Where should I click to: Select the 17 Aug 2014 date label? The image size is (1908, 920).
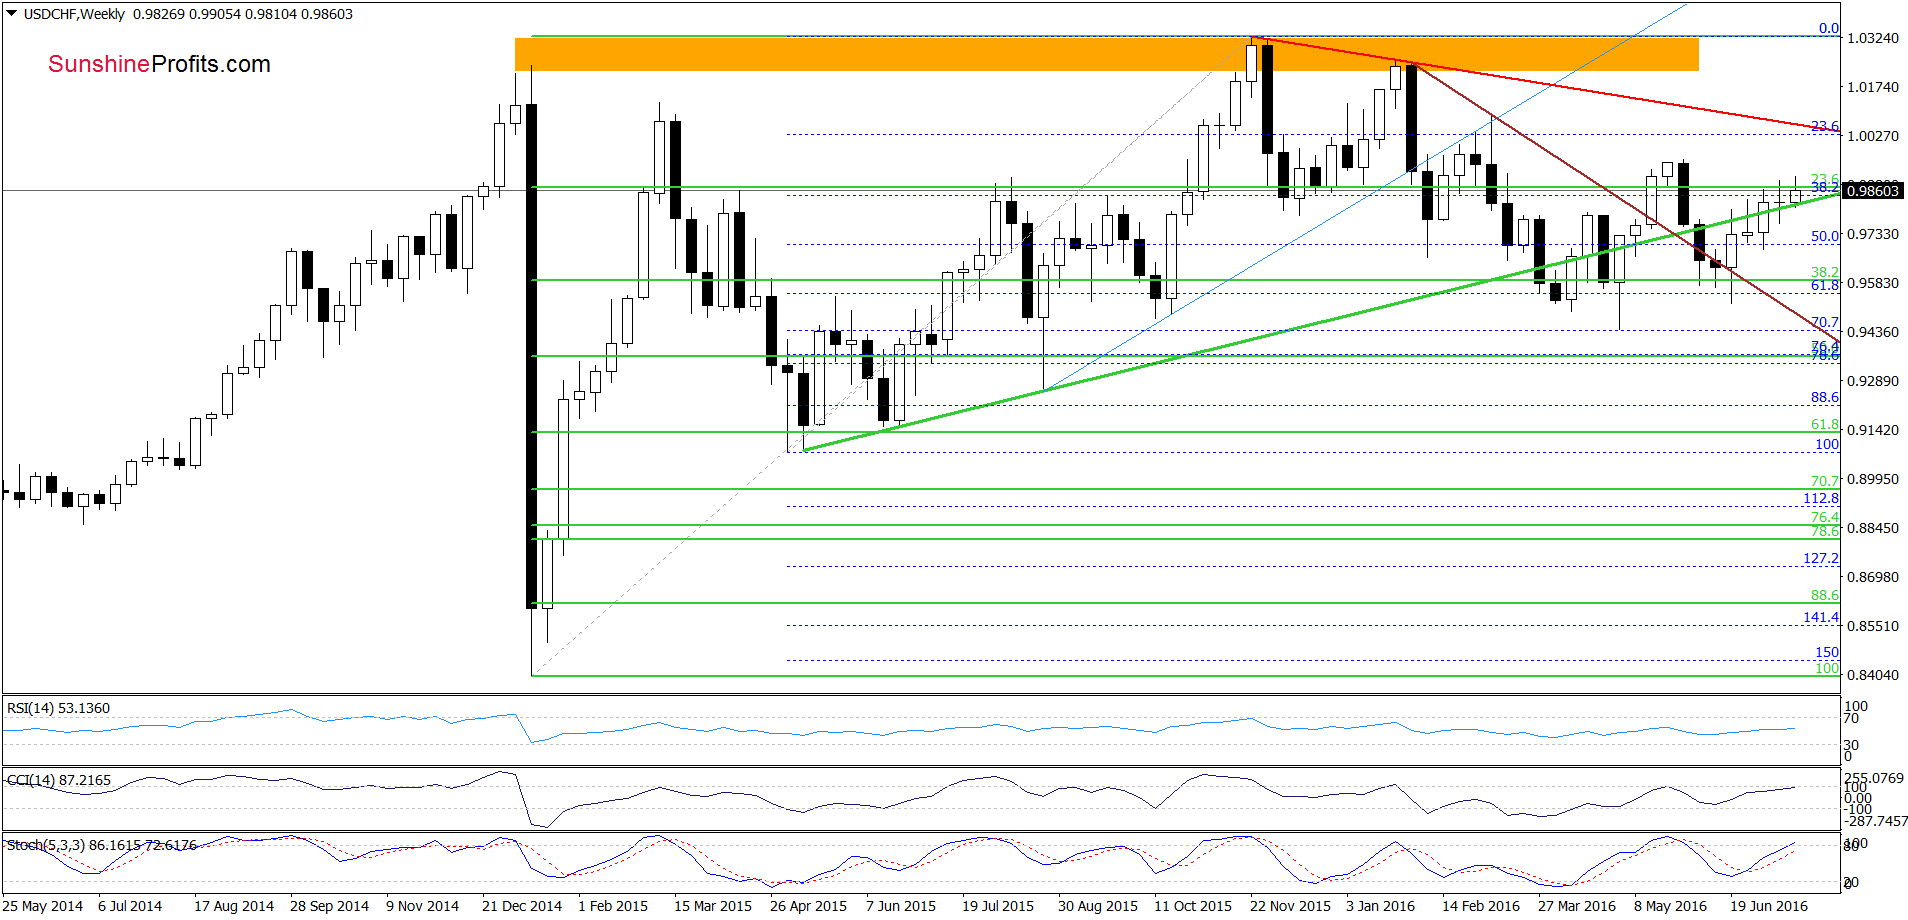pyautogui.click(x=234, y=906)
